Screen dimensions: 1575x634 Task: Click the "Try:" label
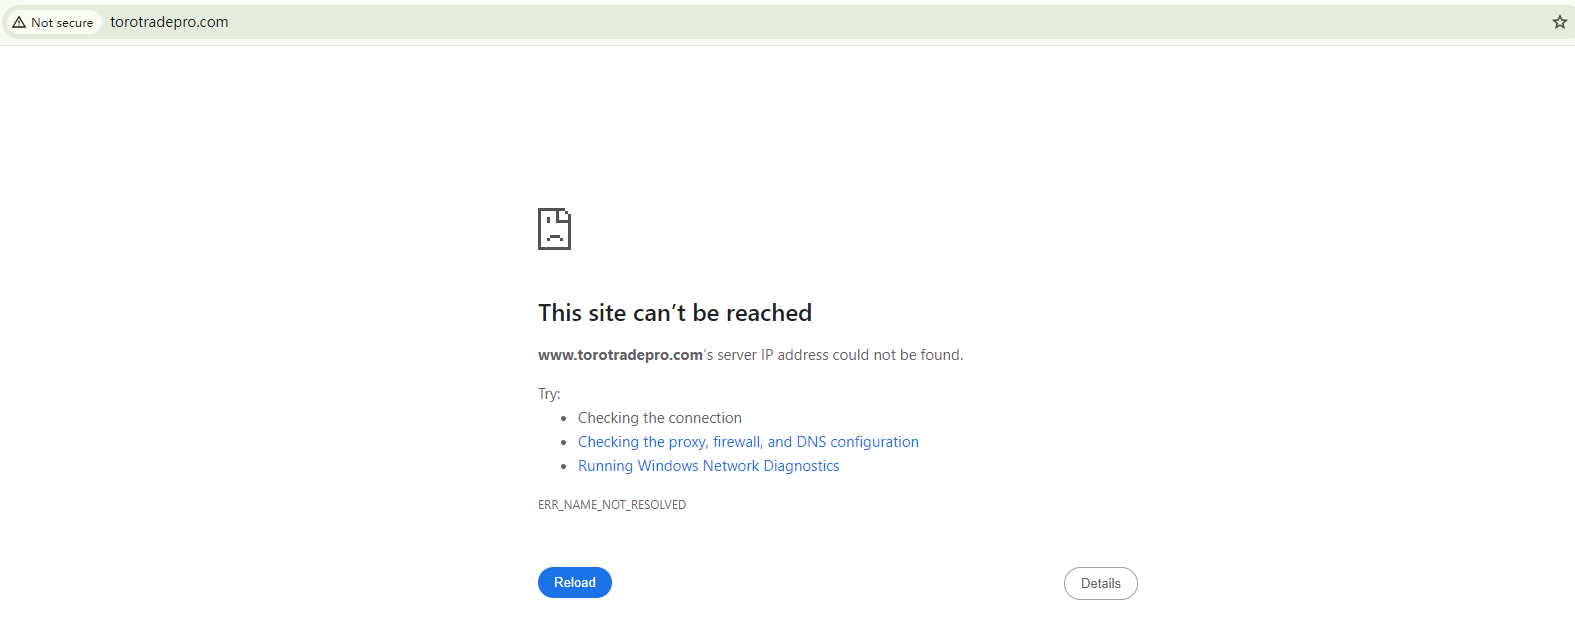coord(549,394)
